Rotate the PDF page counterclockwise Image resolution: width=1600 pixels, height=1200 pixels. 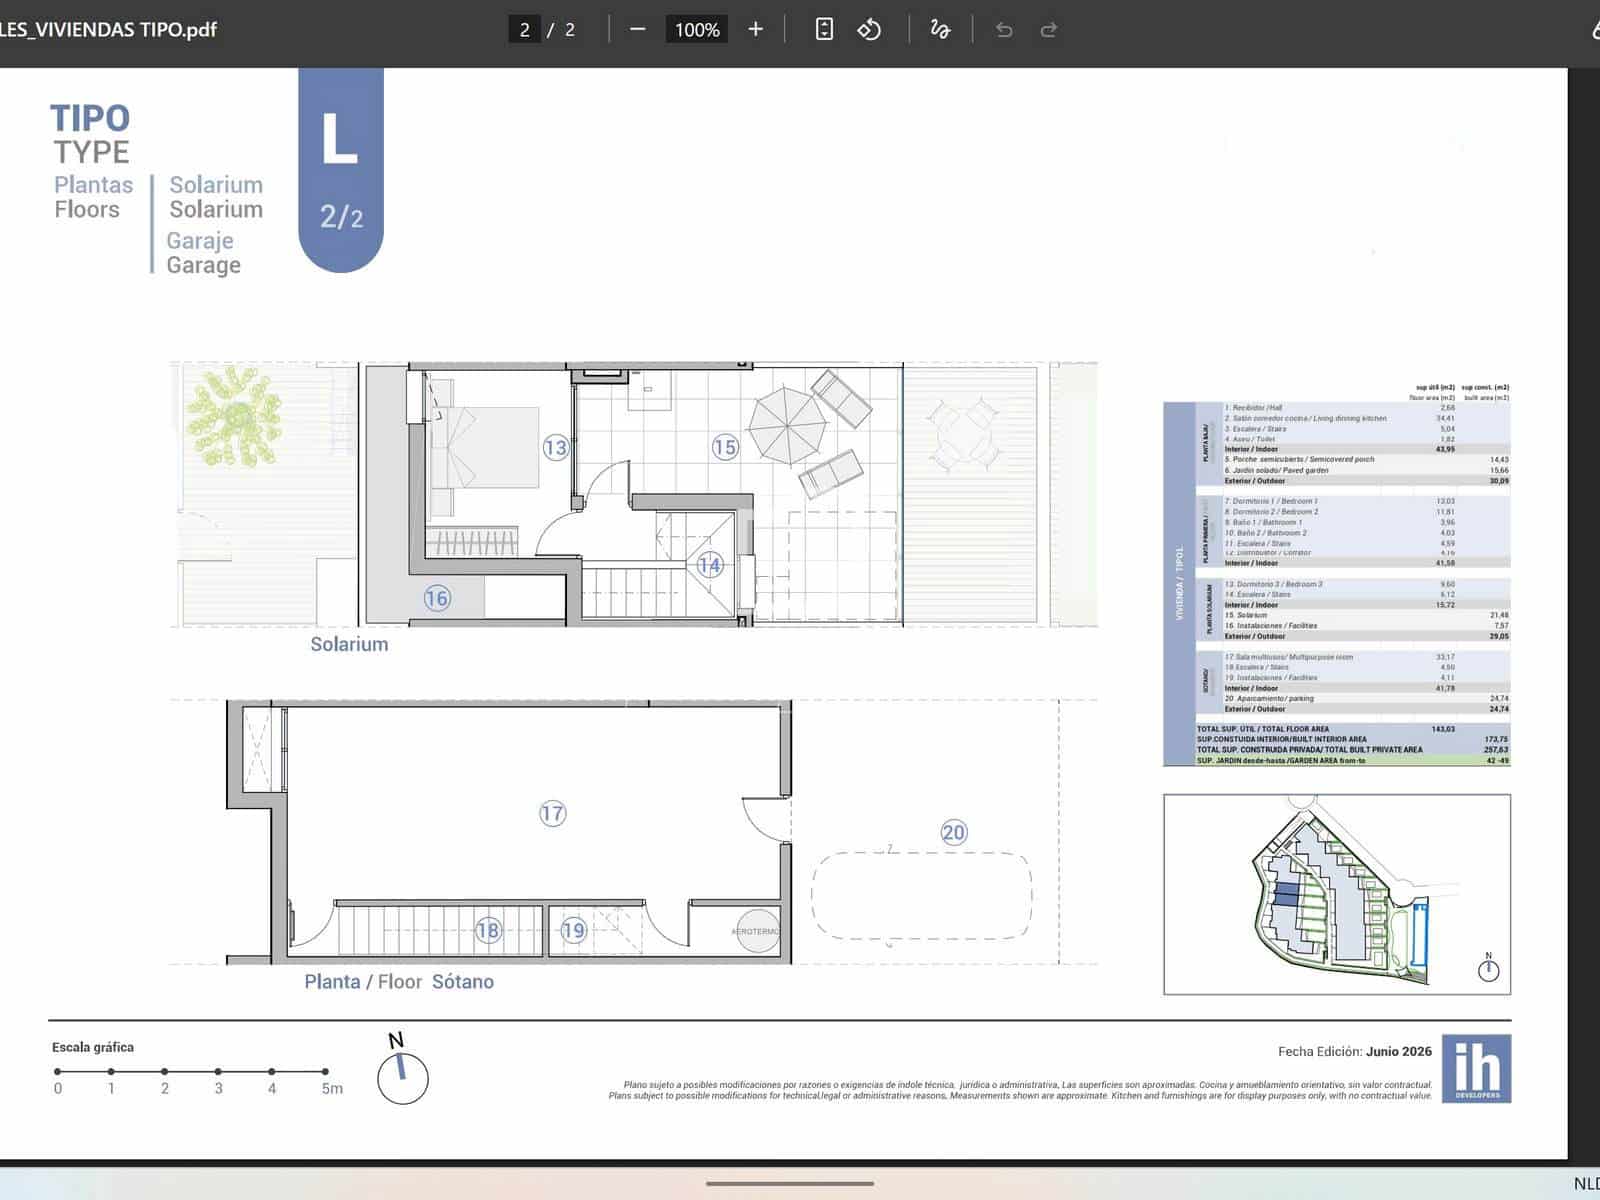click(869, 30)
